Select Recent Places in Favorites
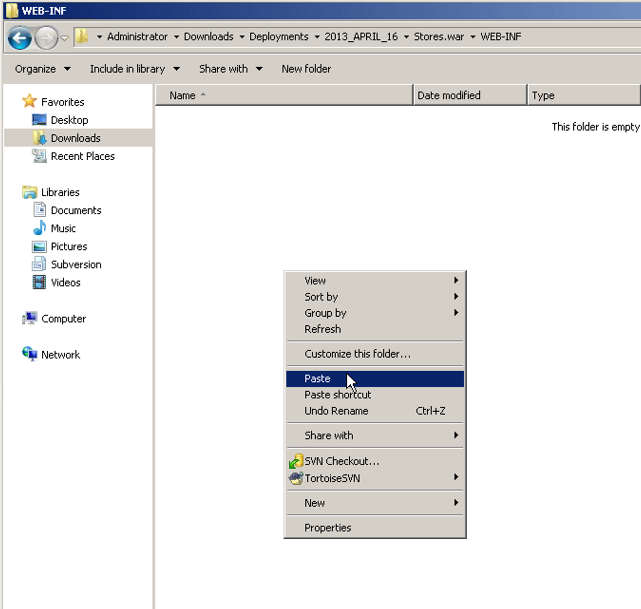 click(x=82, y=156)
